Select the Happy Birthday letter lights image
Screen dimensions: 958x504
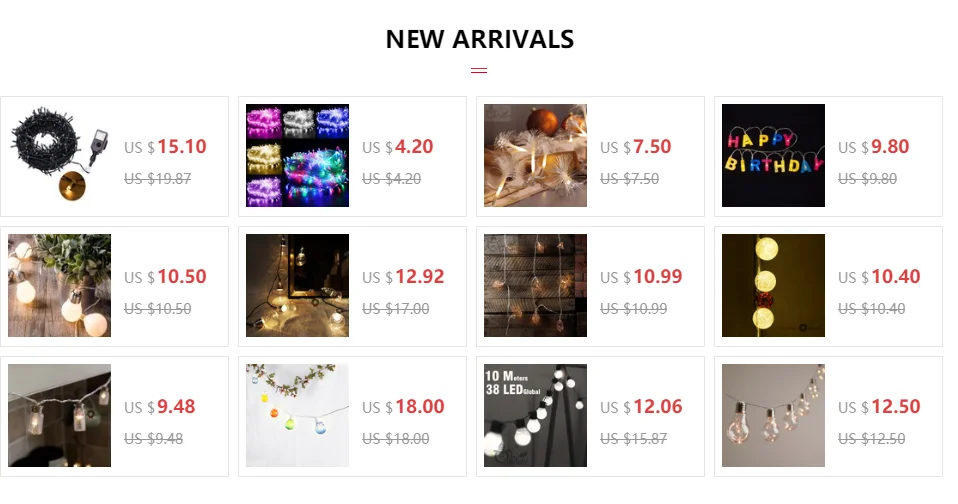pos(773,155)
